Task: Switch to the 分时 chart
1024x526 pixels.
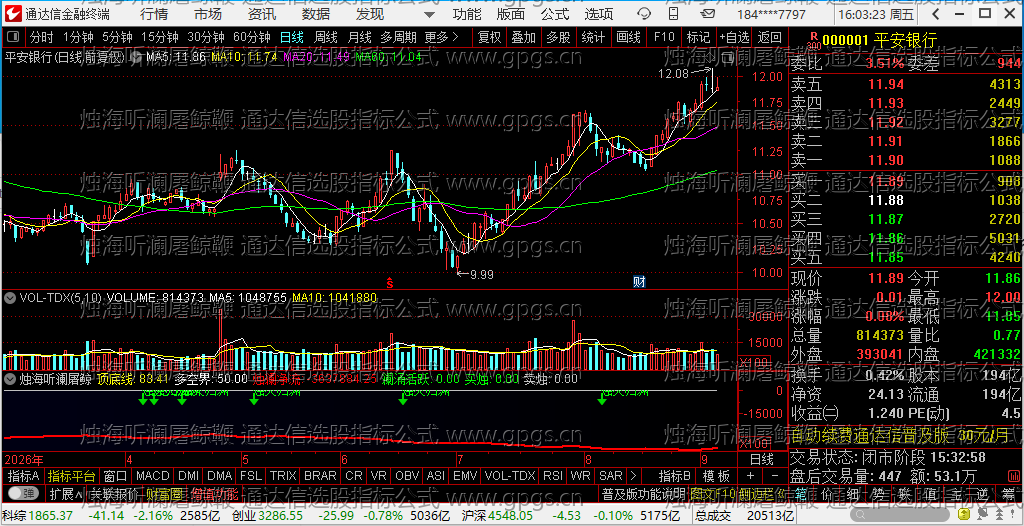Action: click(x=41, y=37)
